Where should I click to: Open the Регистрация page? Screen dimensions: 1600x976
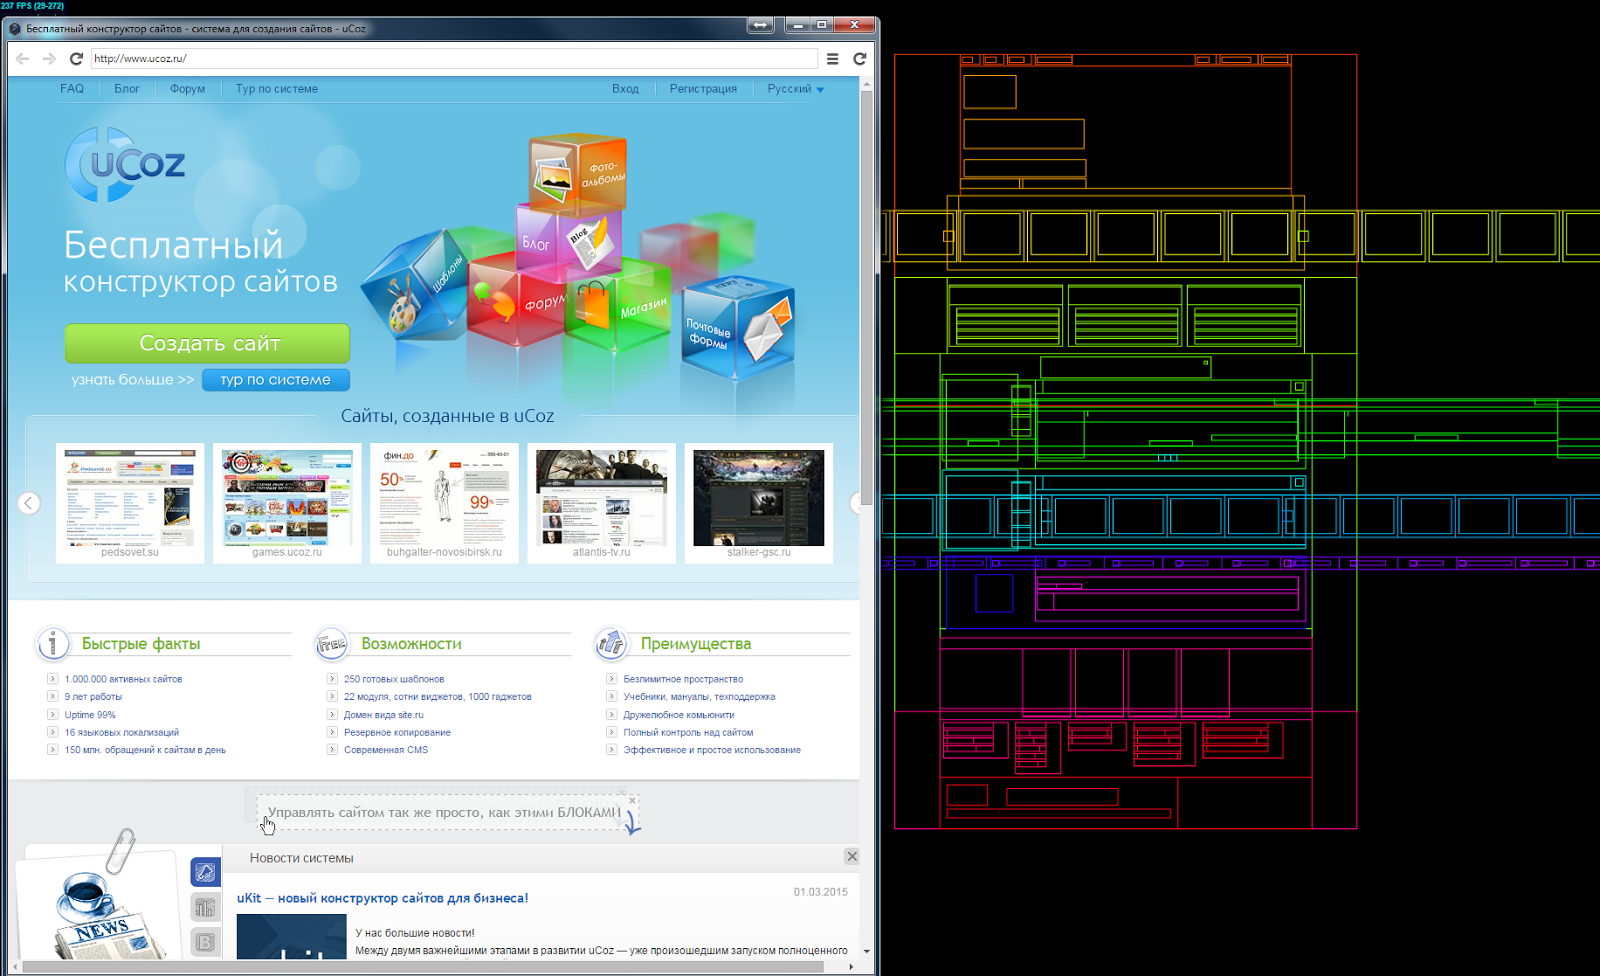[703, 89]
